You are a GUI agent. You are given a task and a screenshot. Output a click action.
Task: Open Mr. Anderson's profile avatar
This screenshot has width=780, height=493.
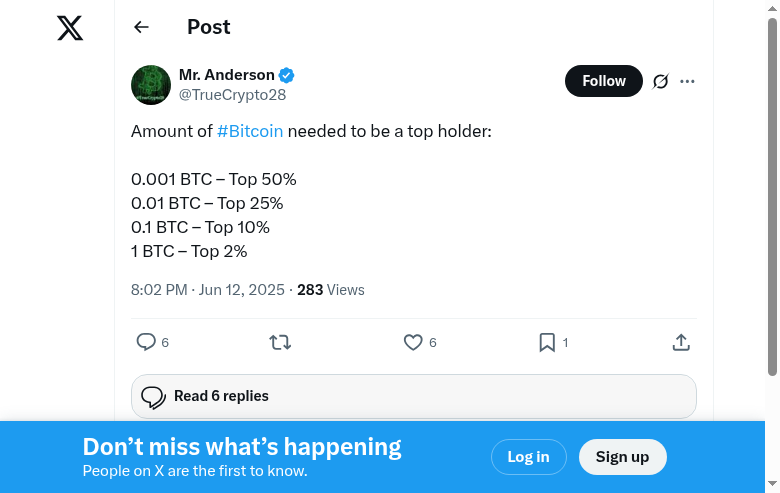(x=151, y=85)
